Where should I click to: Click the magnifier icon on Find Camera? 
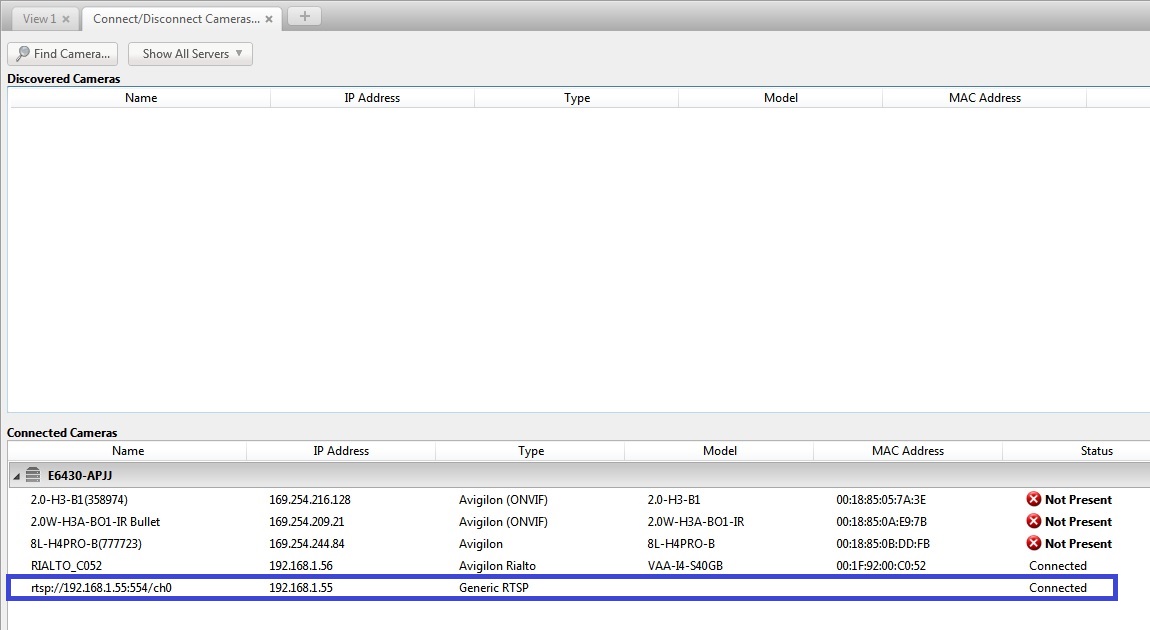(23, 54)
